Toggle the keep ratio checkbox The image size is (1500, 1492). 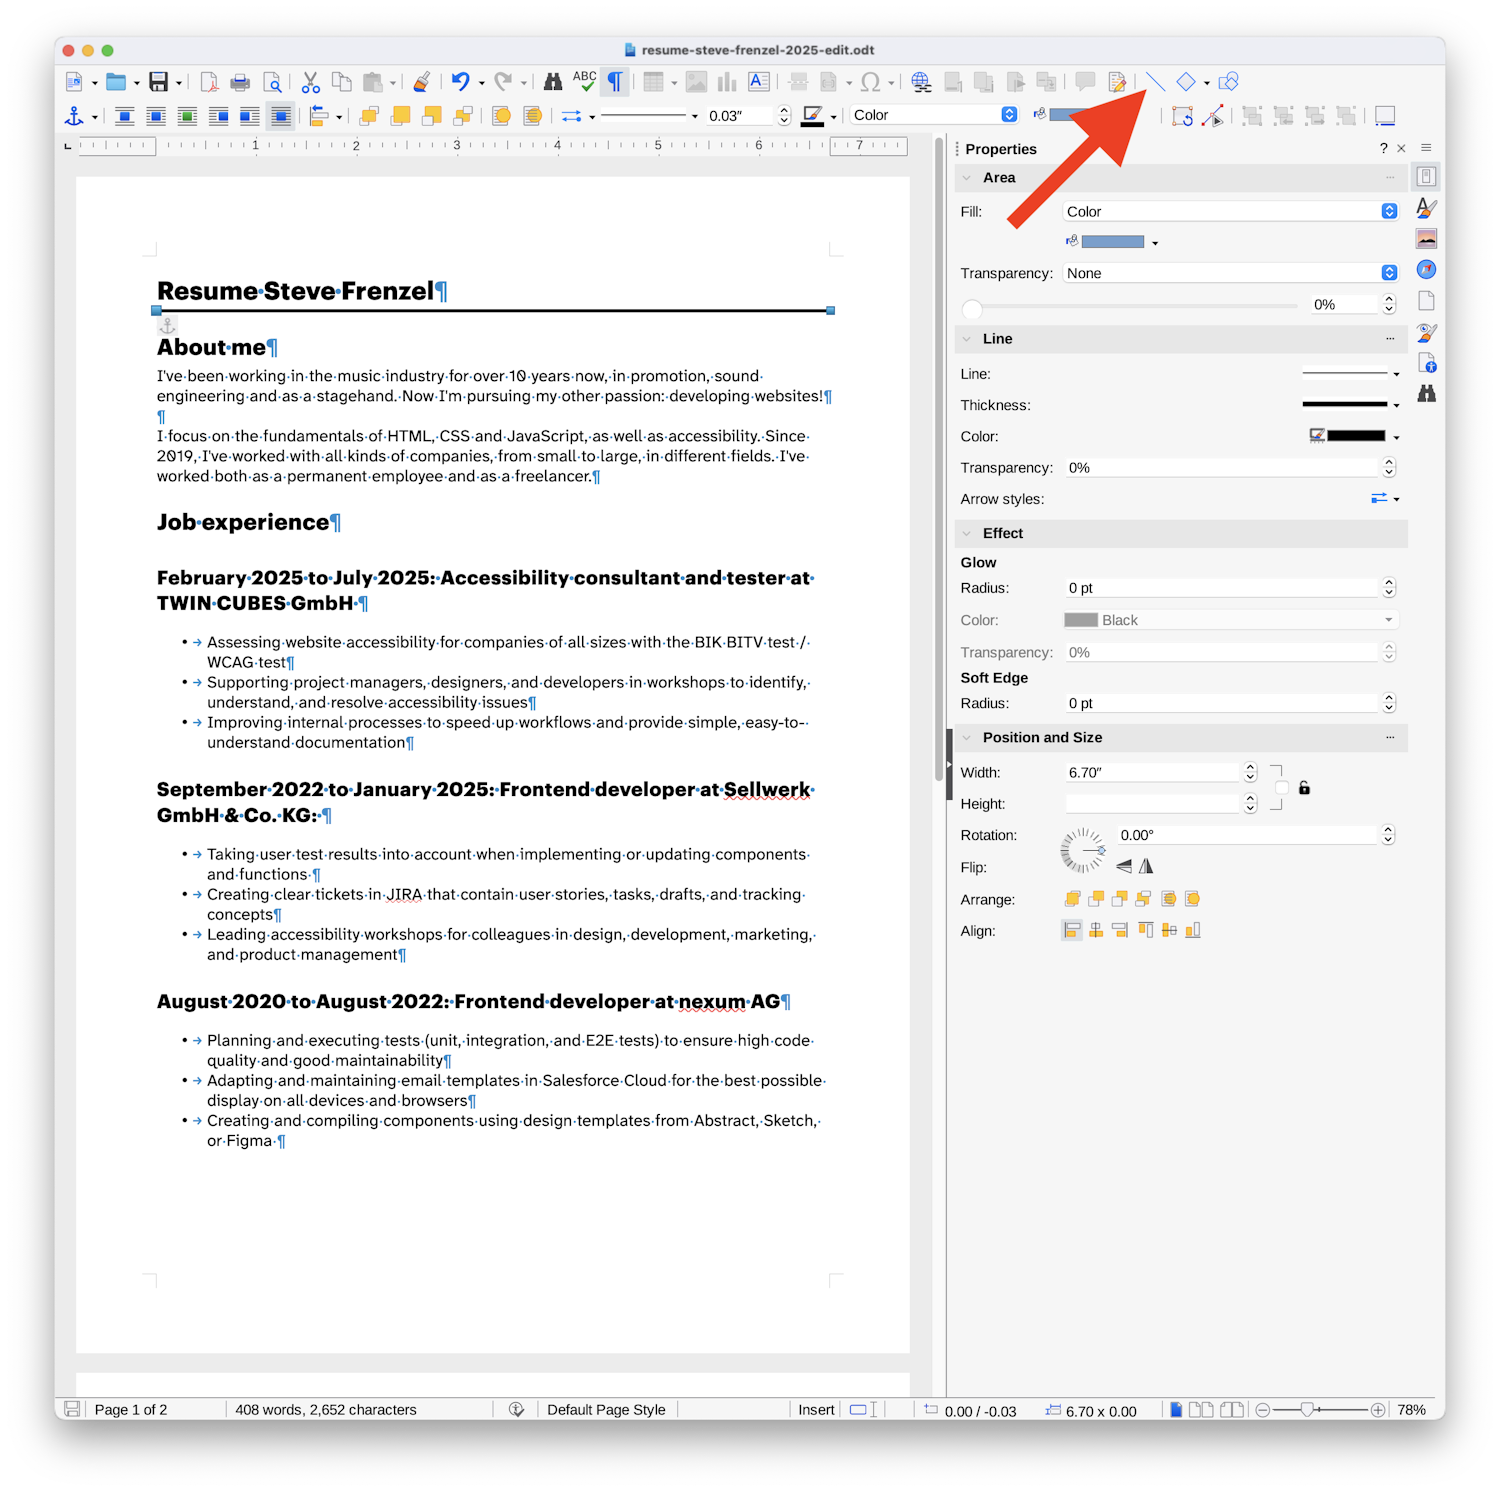click(x=1282, y=788)
